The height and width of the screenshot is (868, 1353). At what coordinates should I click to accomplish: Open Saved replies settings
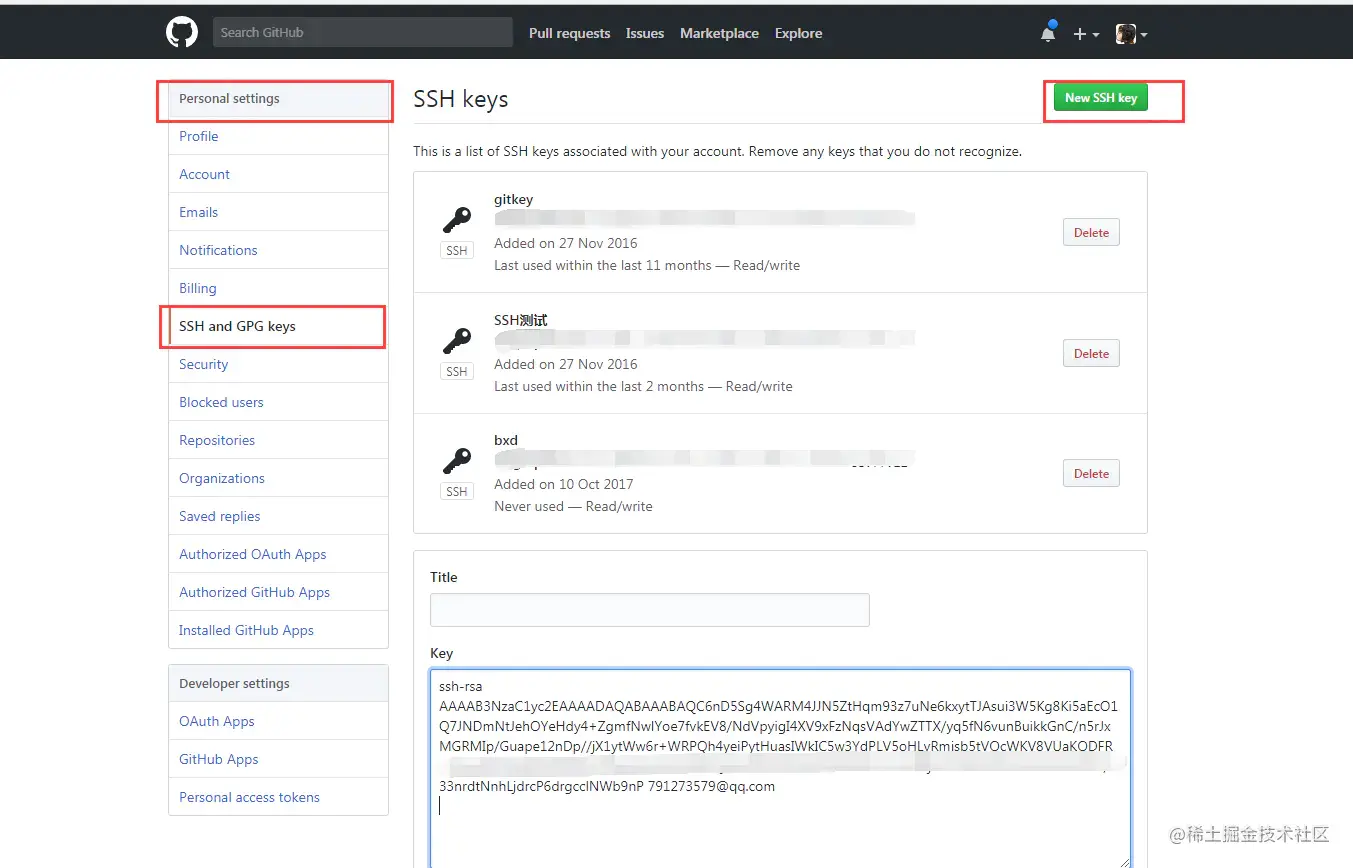[278, 516]
